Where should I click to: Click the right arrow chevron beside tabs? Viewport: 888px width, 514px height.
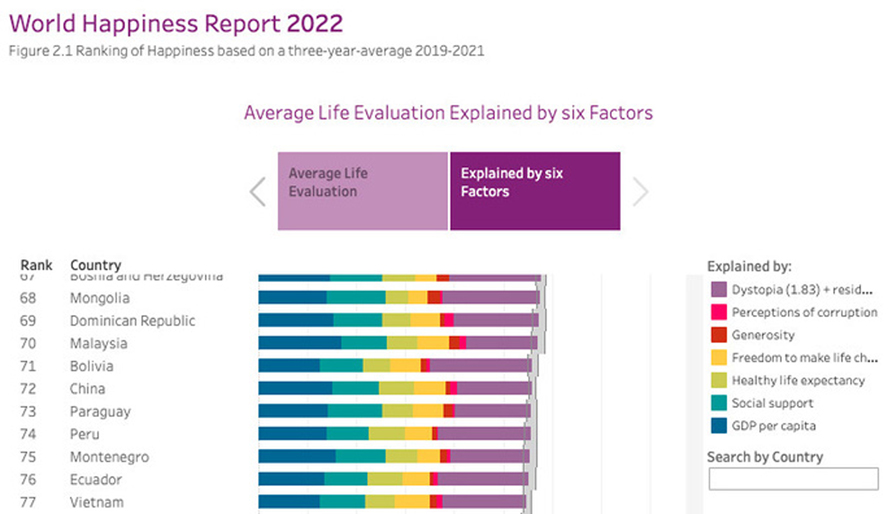pyautogui.click(x=640, y=192)
